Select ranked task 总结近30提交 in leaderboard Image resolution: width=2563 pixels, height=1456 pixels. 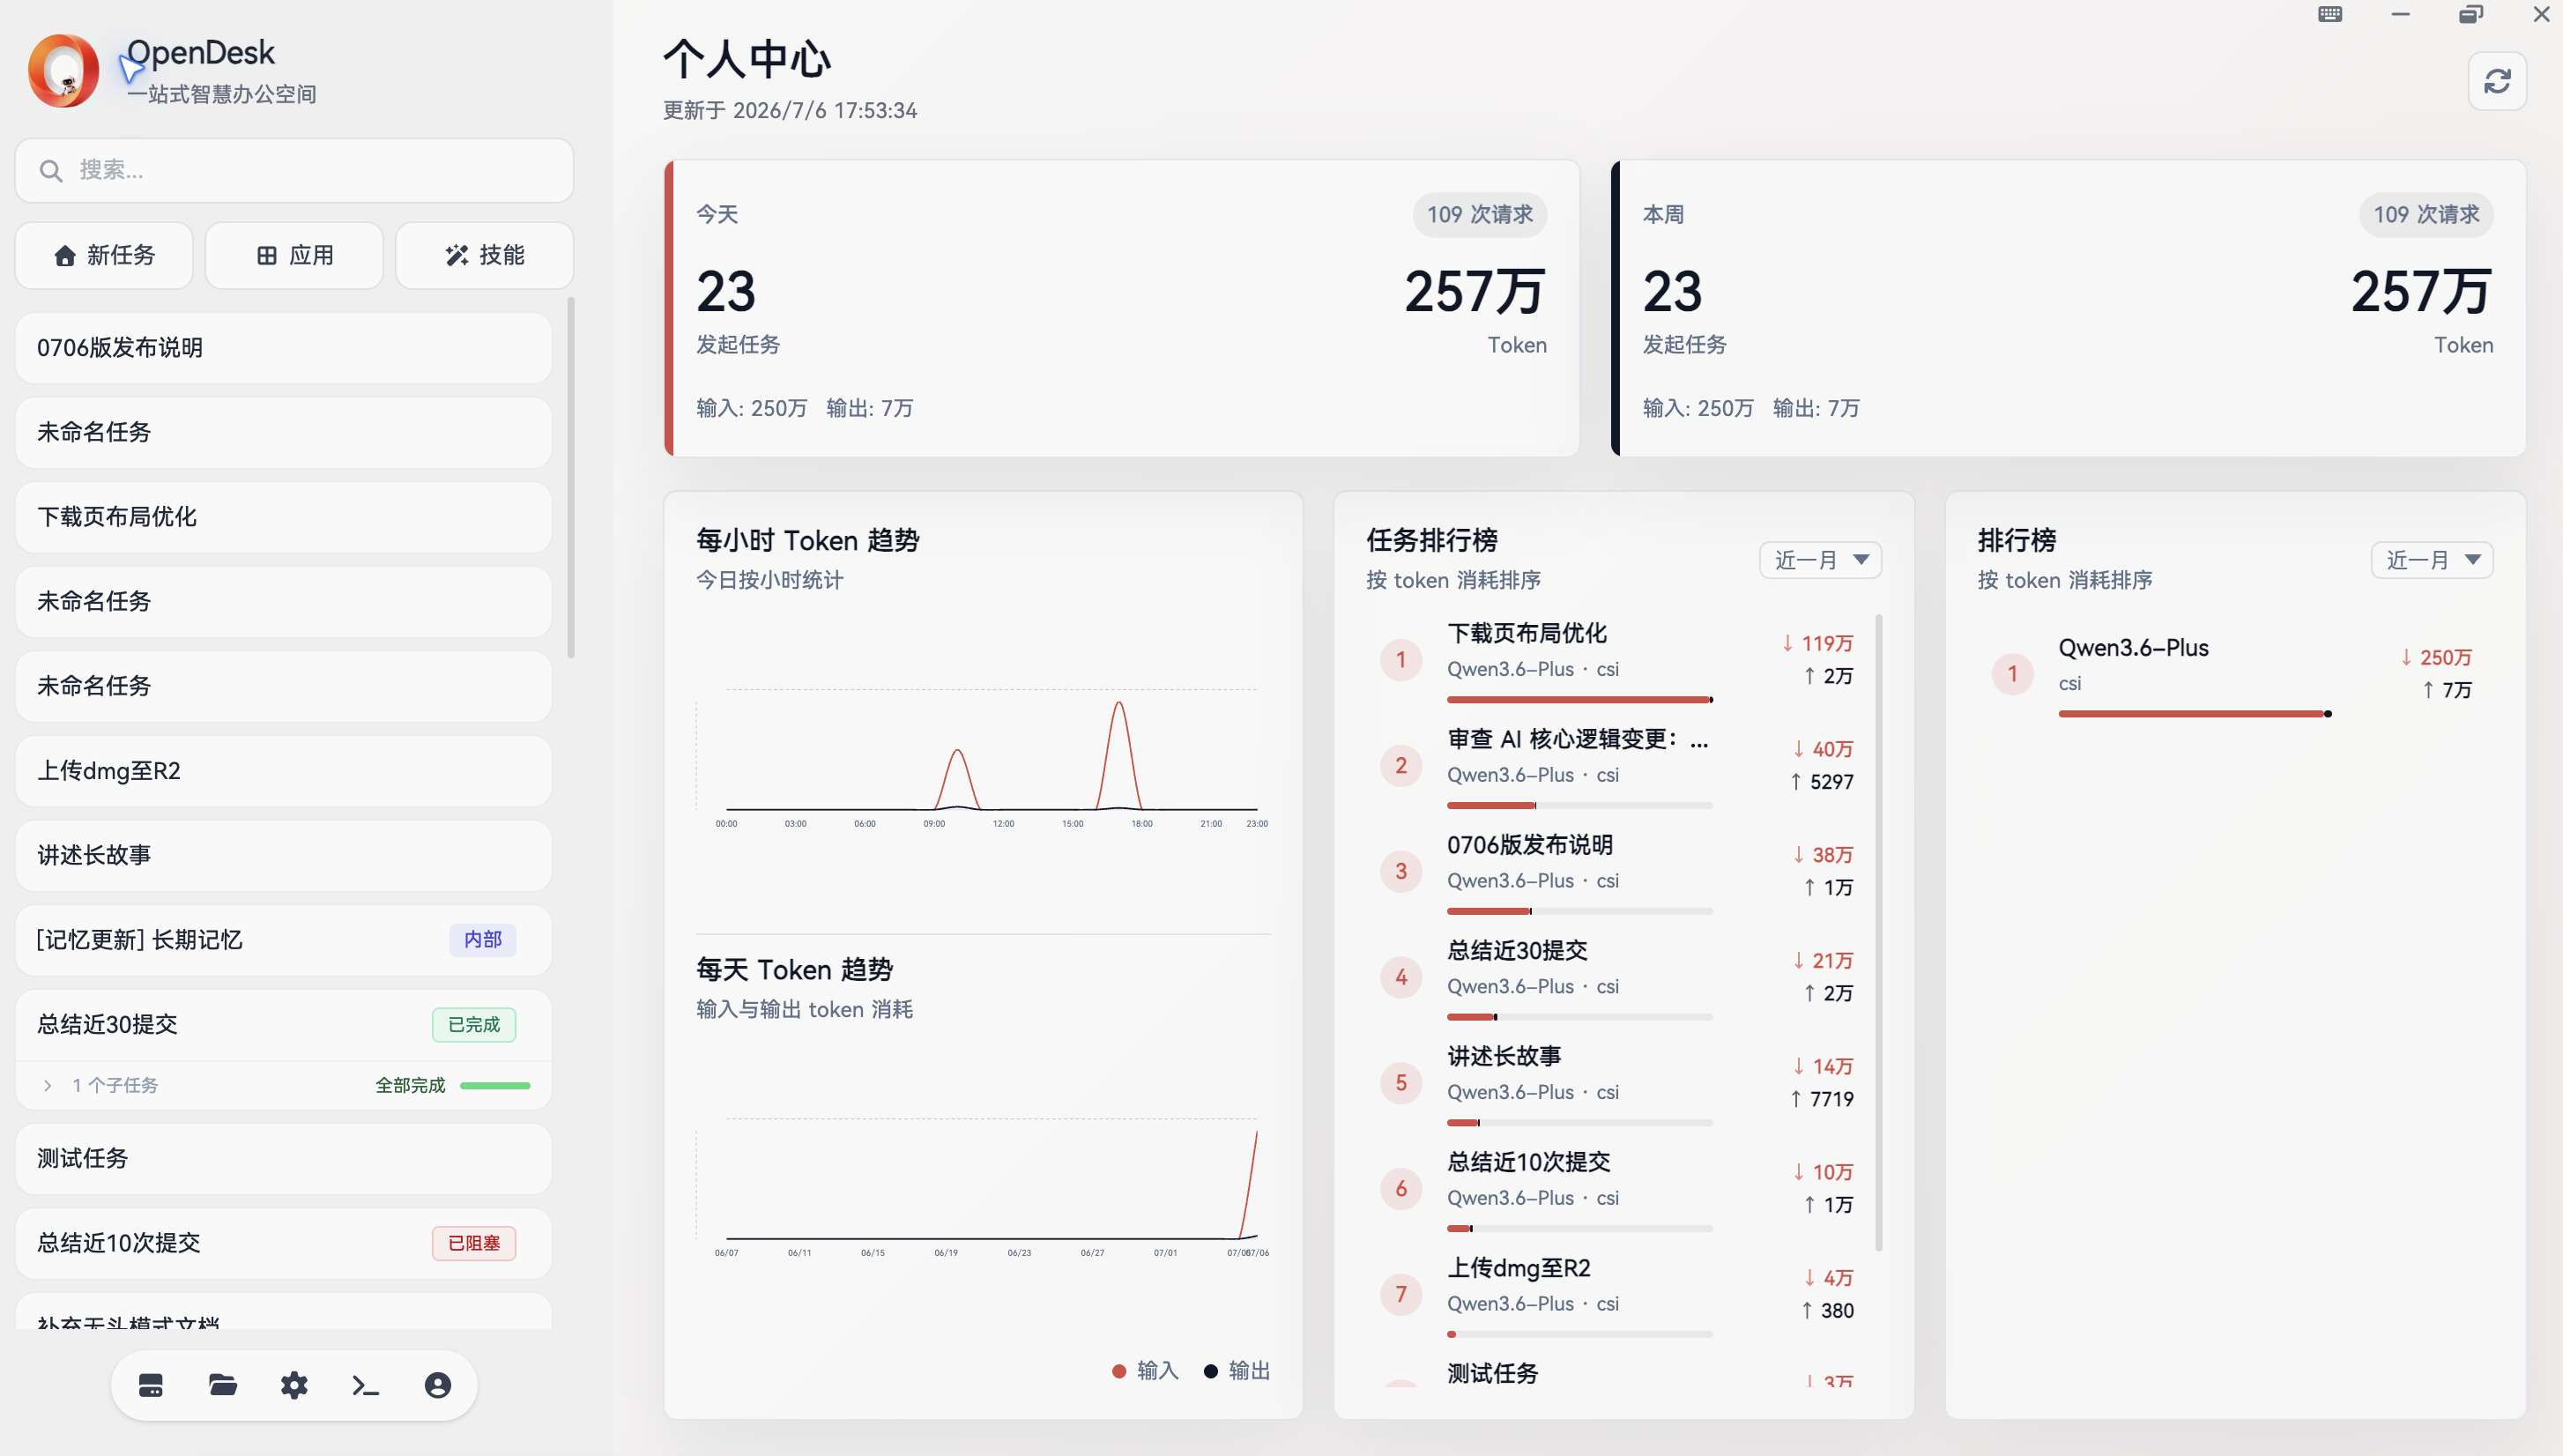pos(1616,977)
